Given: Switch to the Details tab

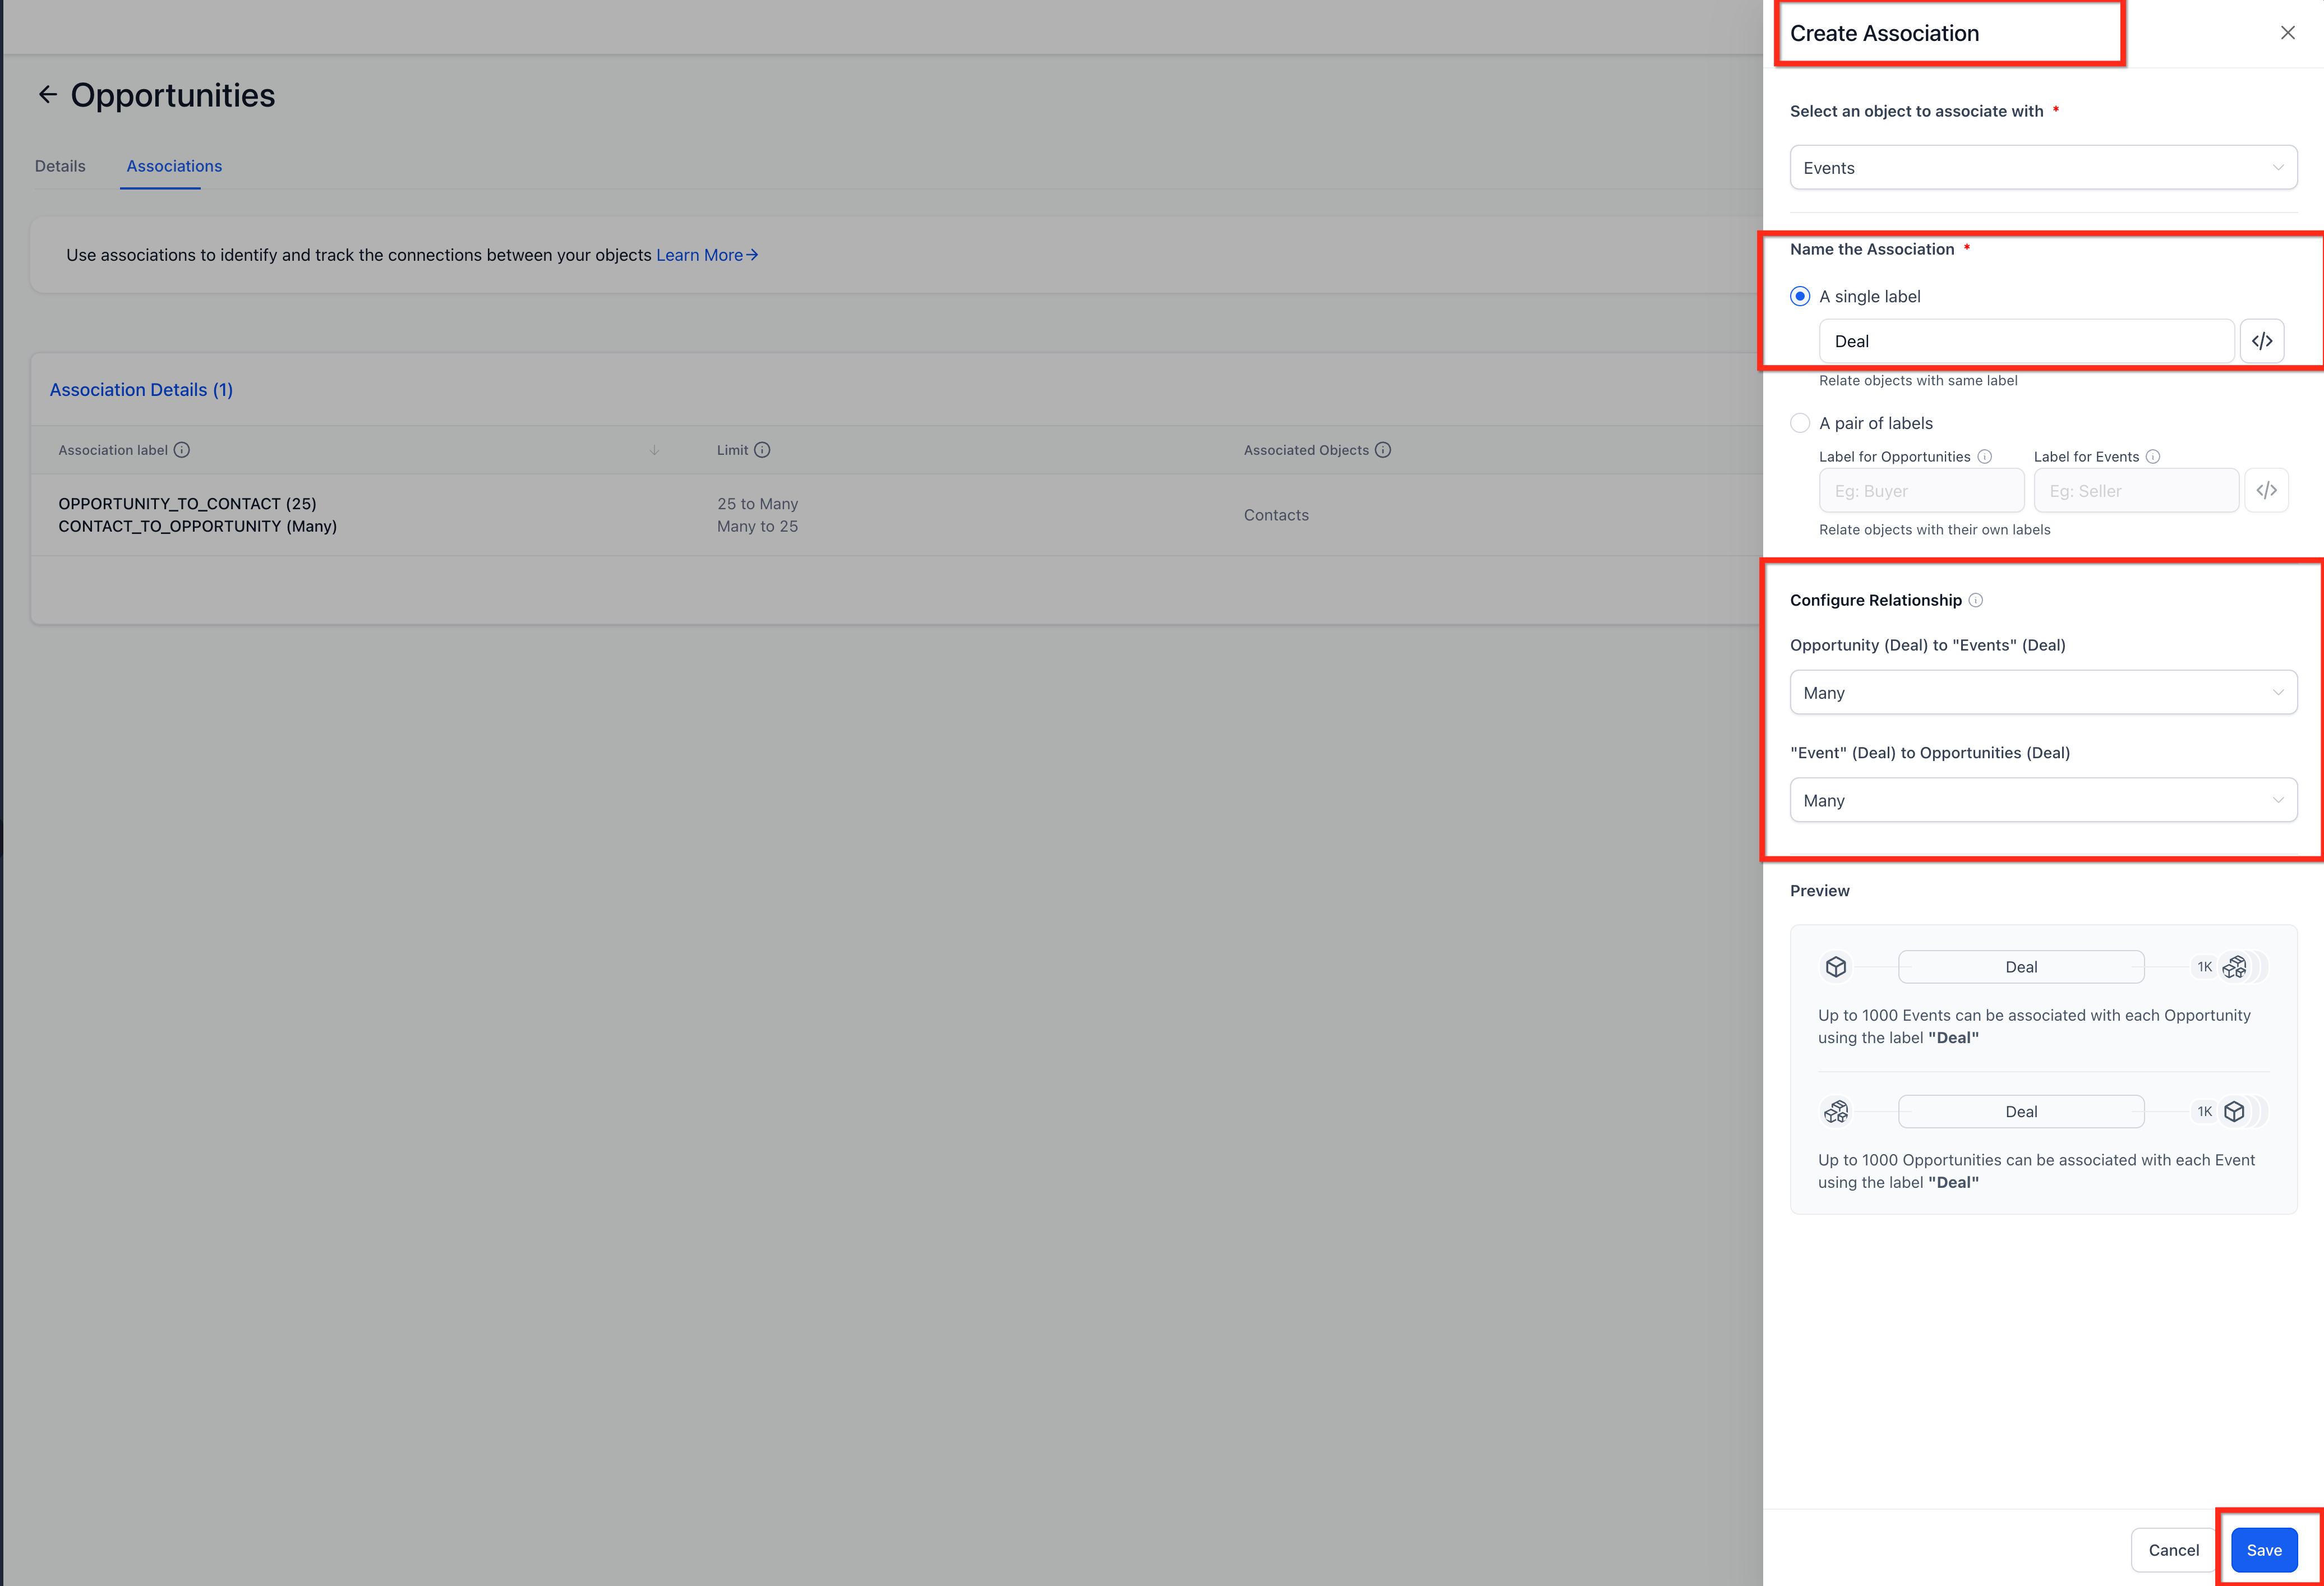Looking at the screenshot, I should 60,166.
